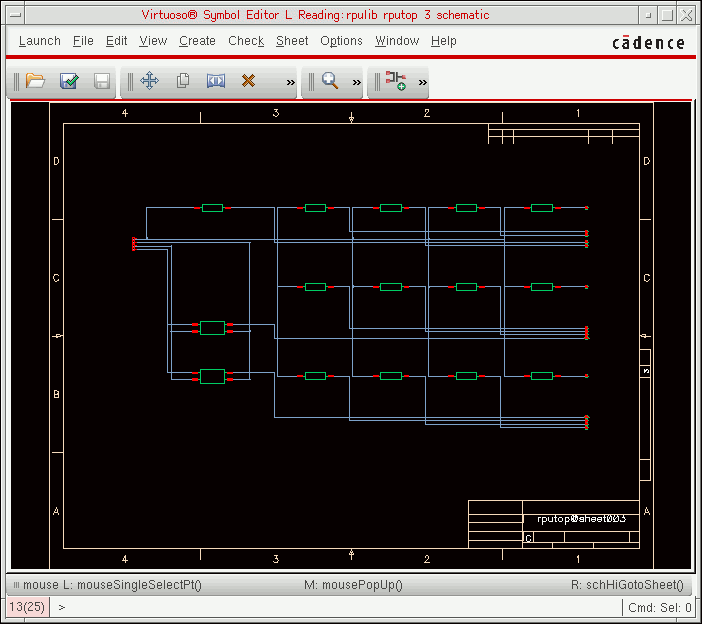
Task: Select the Move tool icon
Action: [149, 81]
